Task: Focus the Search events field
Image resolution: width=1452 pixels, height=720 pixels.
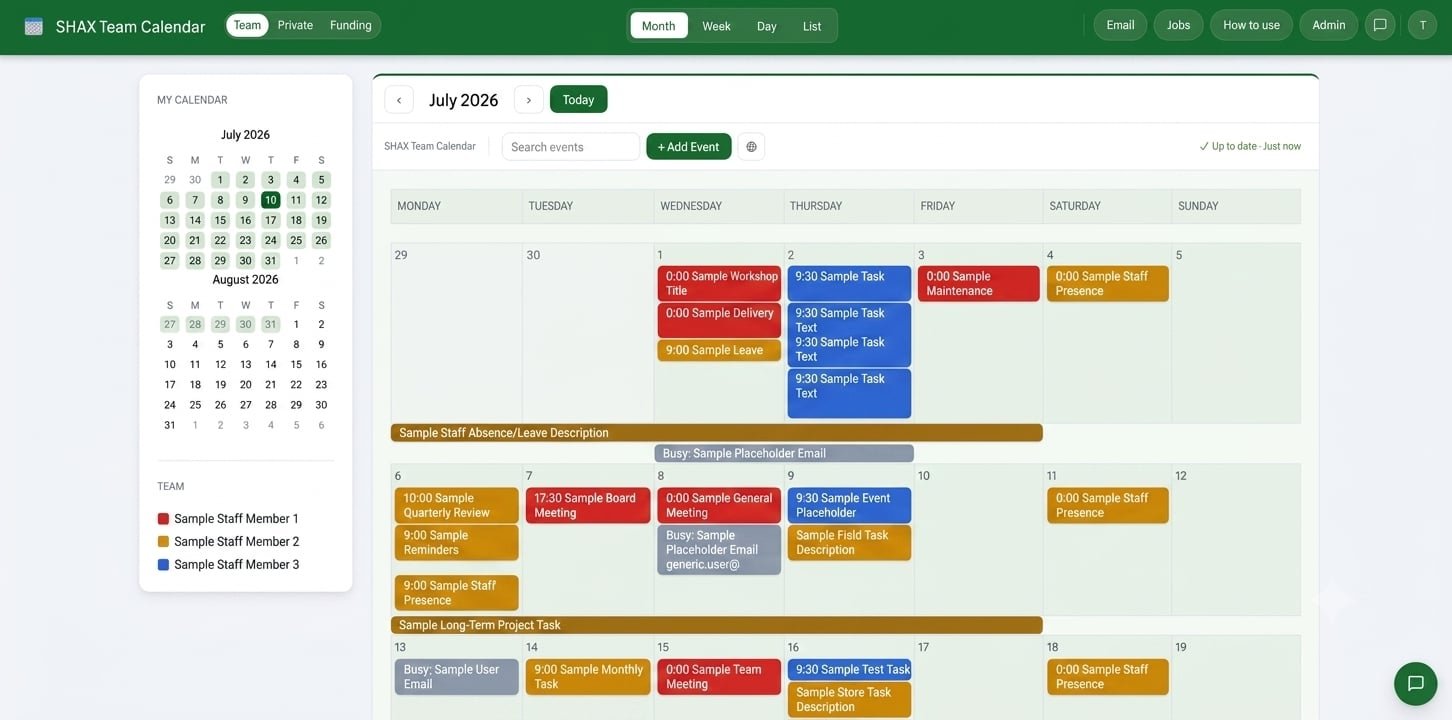Action: pos(571,147)
